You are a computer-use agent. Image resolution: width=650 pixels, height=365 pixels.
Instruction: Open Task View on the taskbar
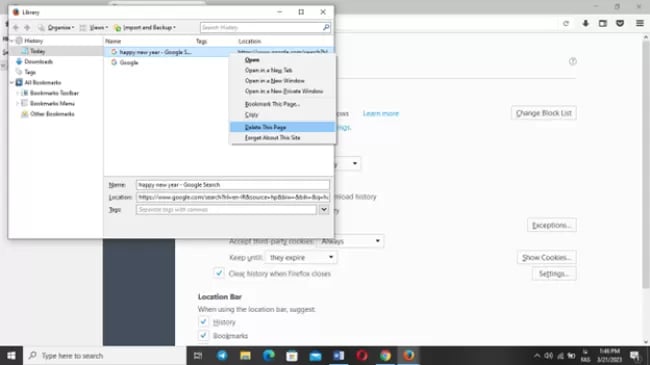[x=198, y=355]
